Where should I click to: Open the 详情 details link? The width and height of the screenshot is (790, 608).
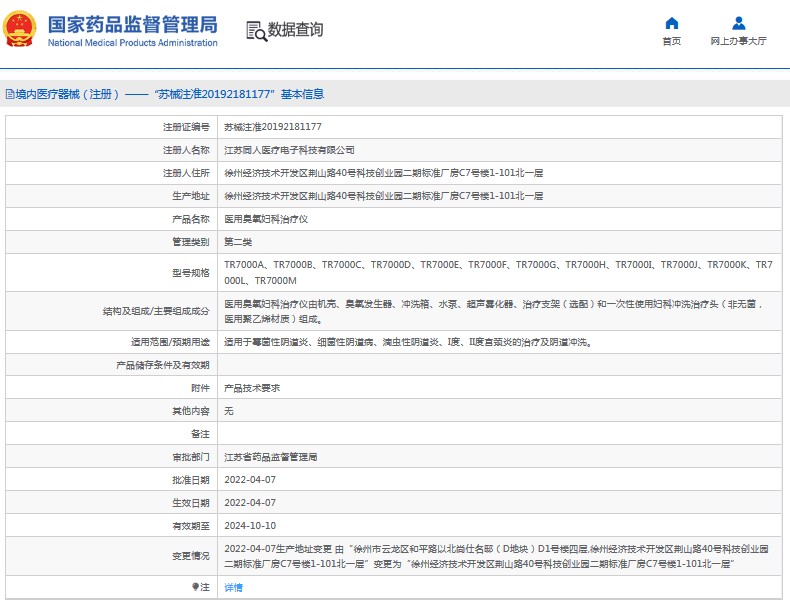[x=233, y=587]
